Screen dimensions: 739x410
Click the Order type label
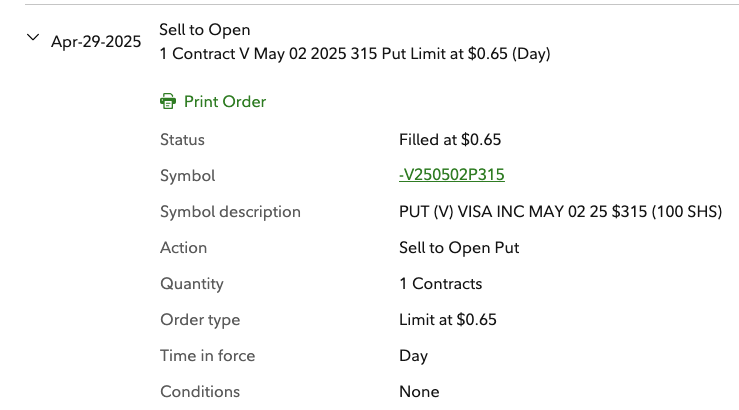200,320
